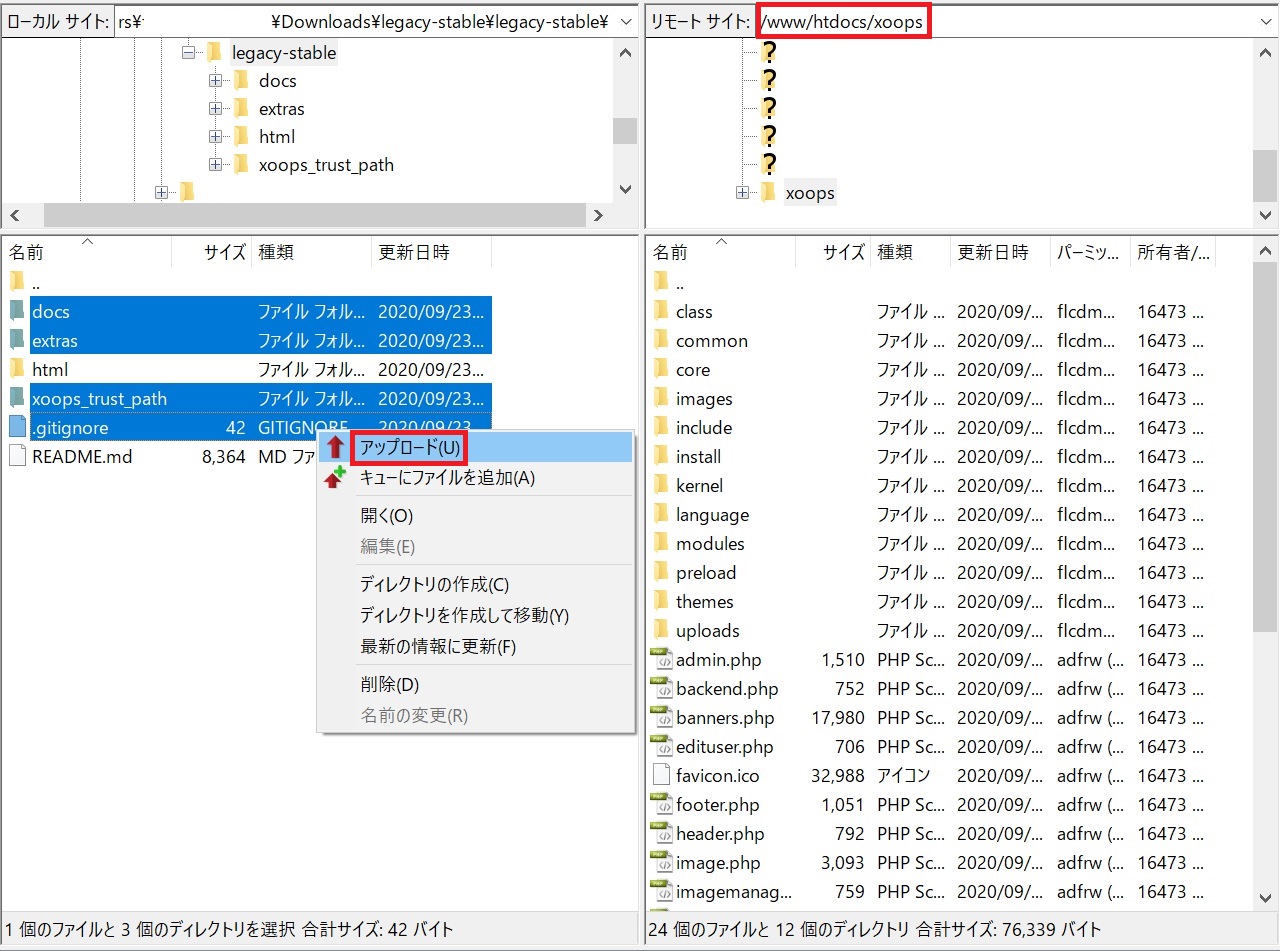Choose ディレクトリの作成(C) in context menu
Image resolution: width=1280 pixels, height=951 pixels.
coord(476,584)
